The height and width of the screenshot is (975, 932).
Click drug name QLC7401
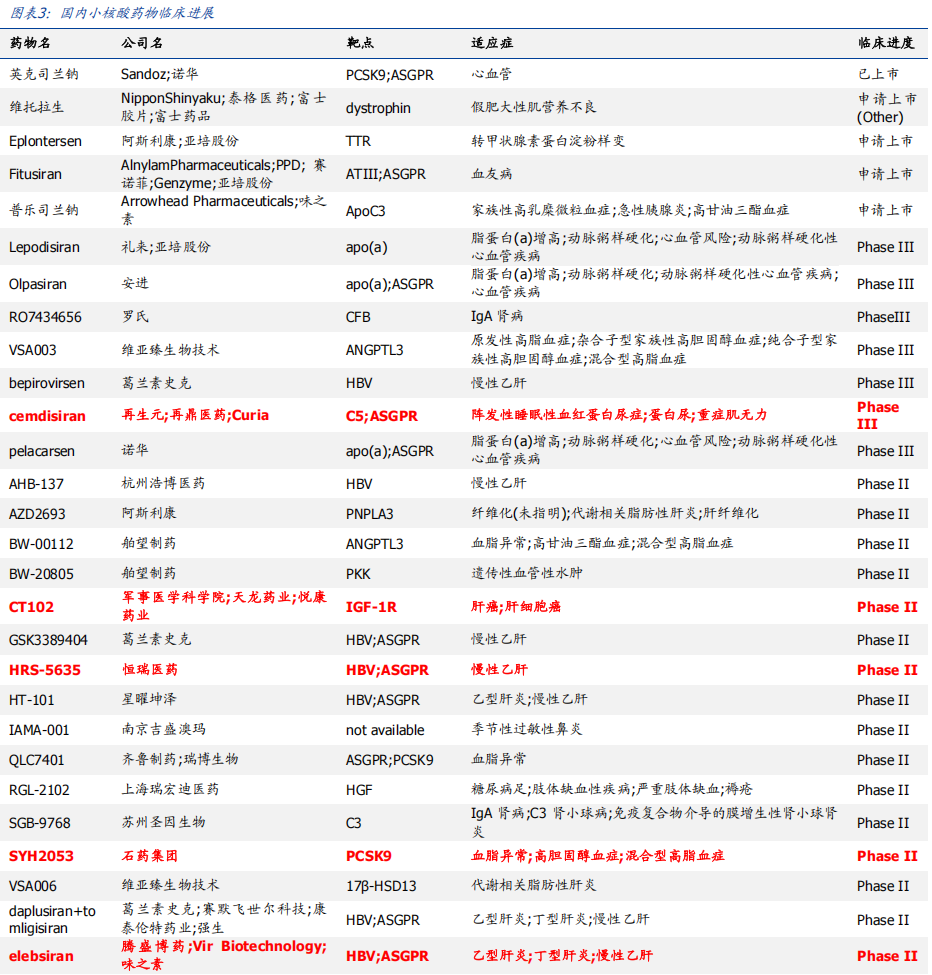click(x=38, y=760)
